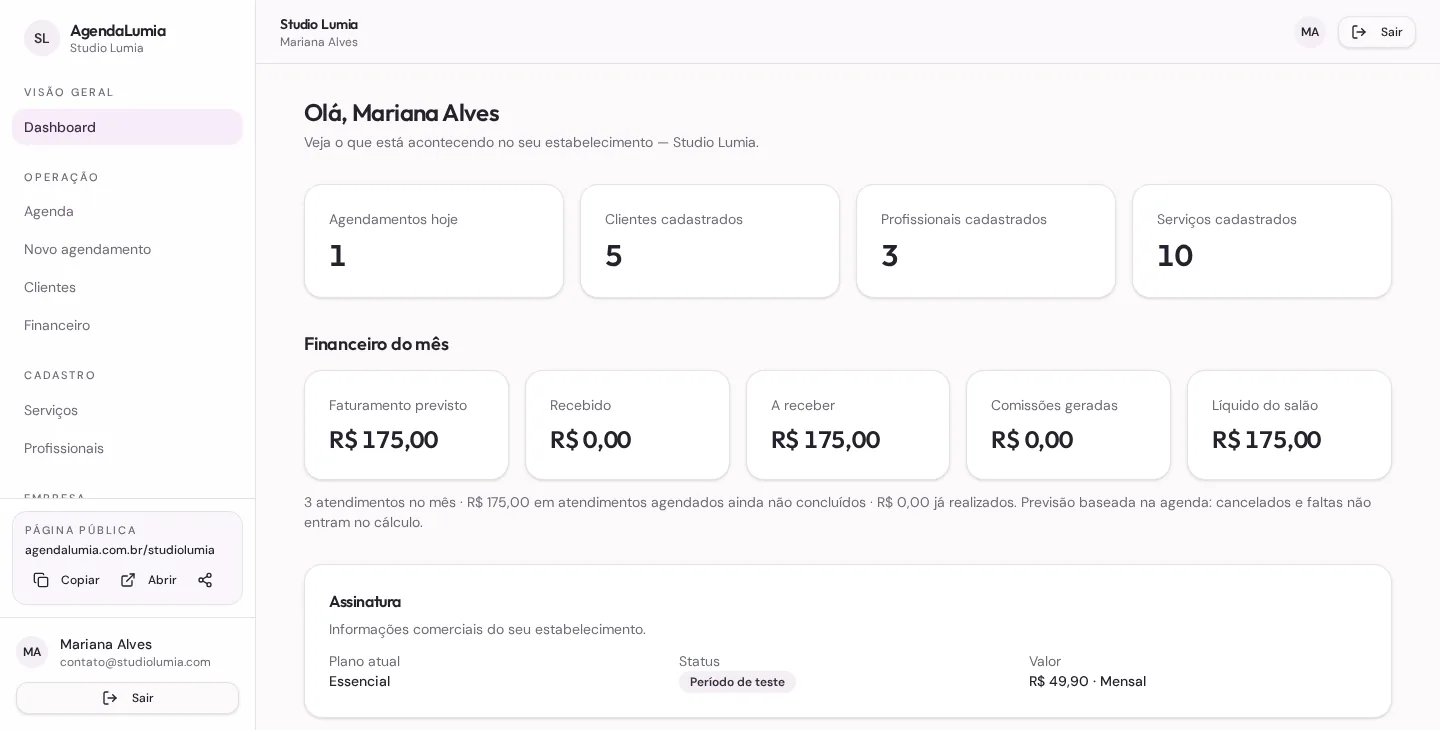Click the contato@studiolumia.com email text
Screen dimensions: 1440x730
(135, 662)
